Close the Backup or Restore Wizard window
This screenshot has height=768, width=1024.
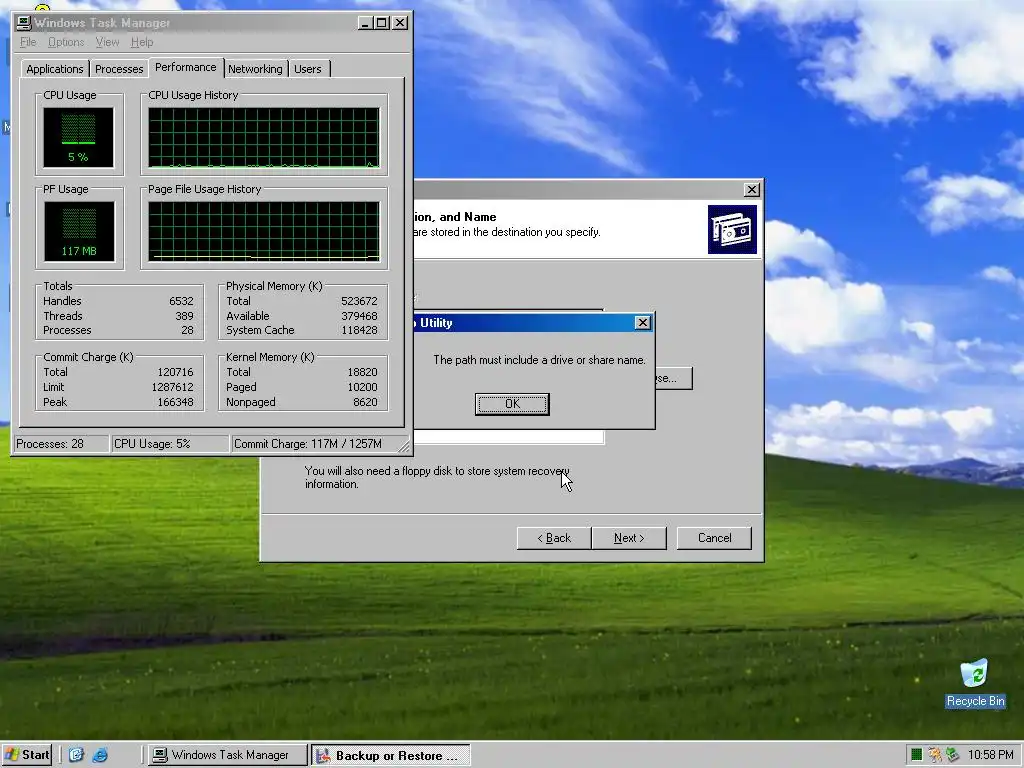(x=752, y=189)
